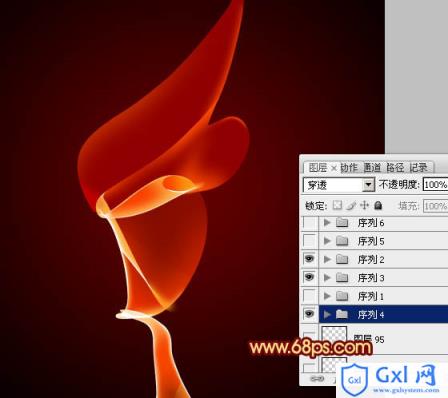The height and width of the screenshot is (398, 448).
Task: Select the 序列 5 layer group
Action: pyautogui.click(x=384, y=241)
